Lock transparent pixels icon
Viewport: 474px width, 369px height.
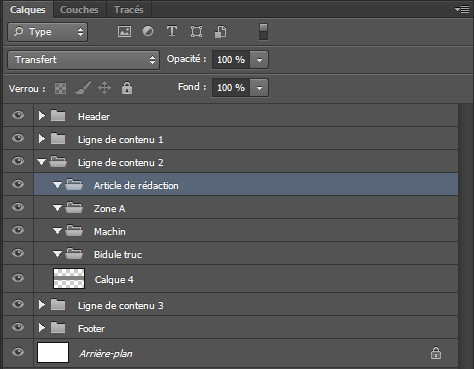pyautogui.click(x=60, y=88)
